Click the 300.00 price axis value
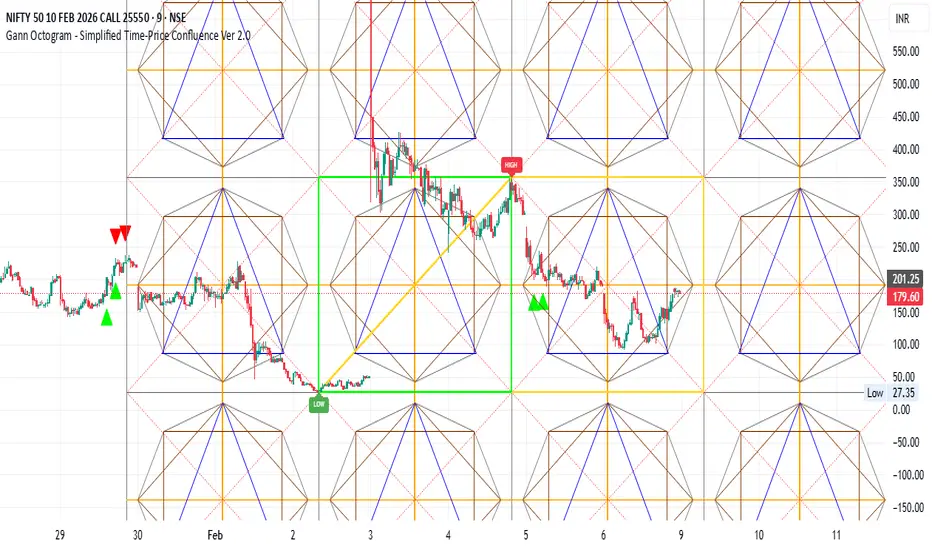The image size is (932, 550). click(905, 215)
